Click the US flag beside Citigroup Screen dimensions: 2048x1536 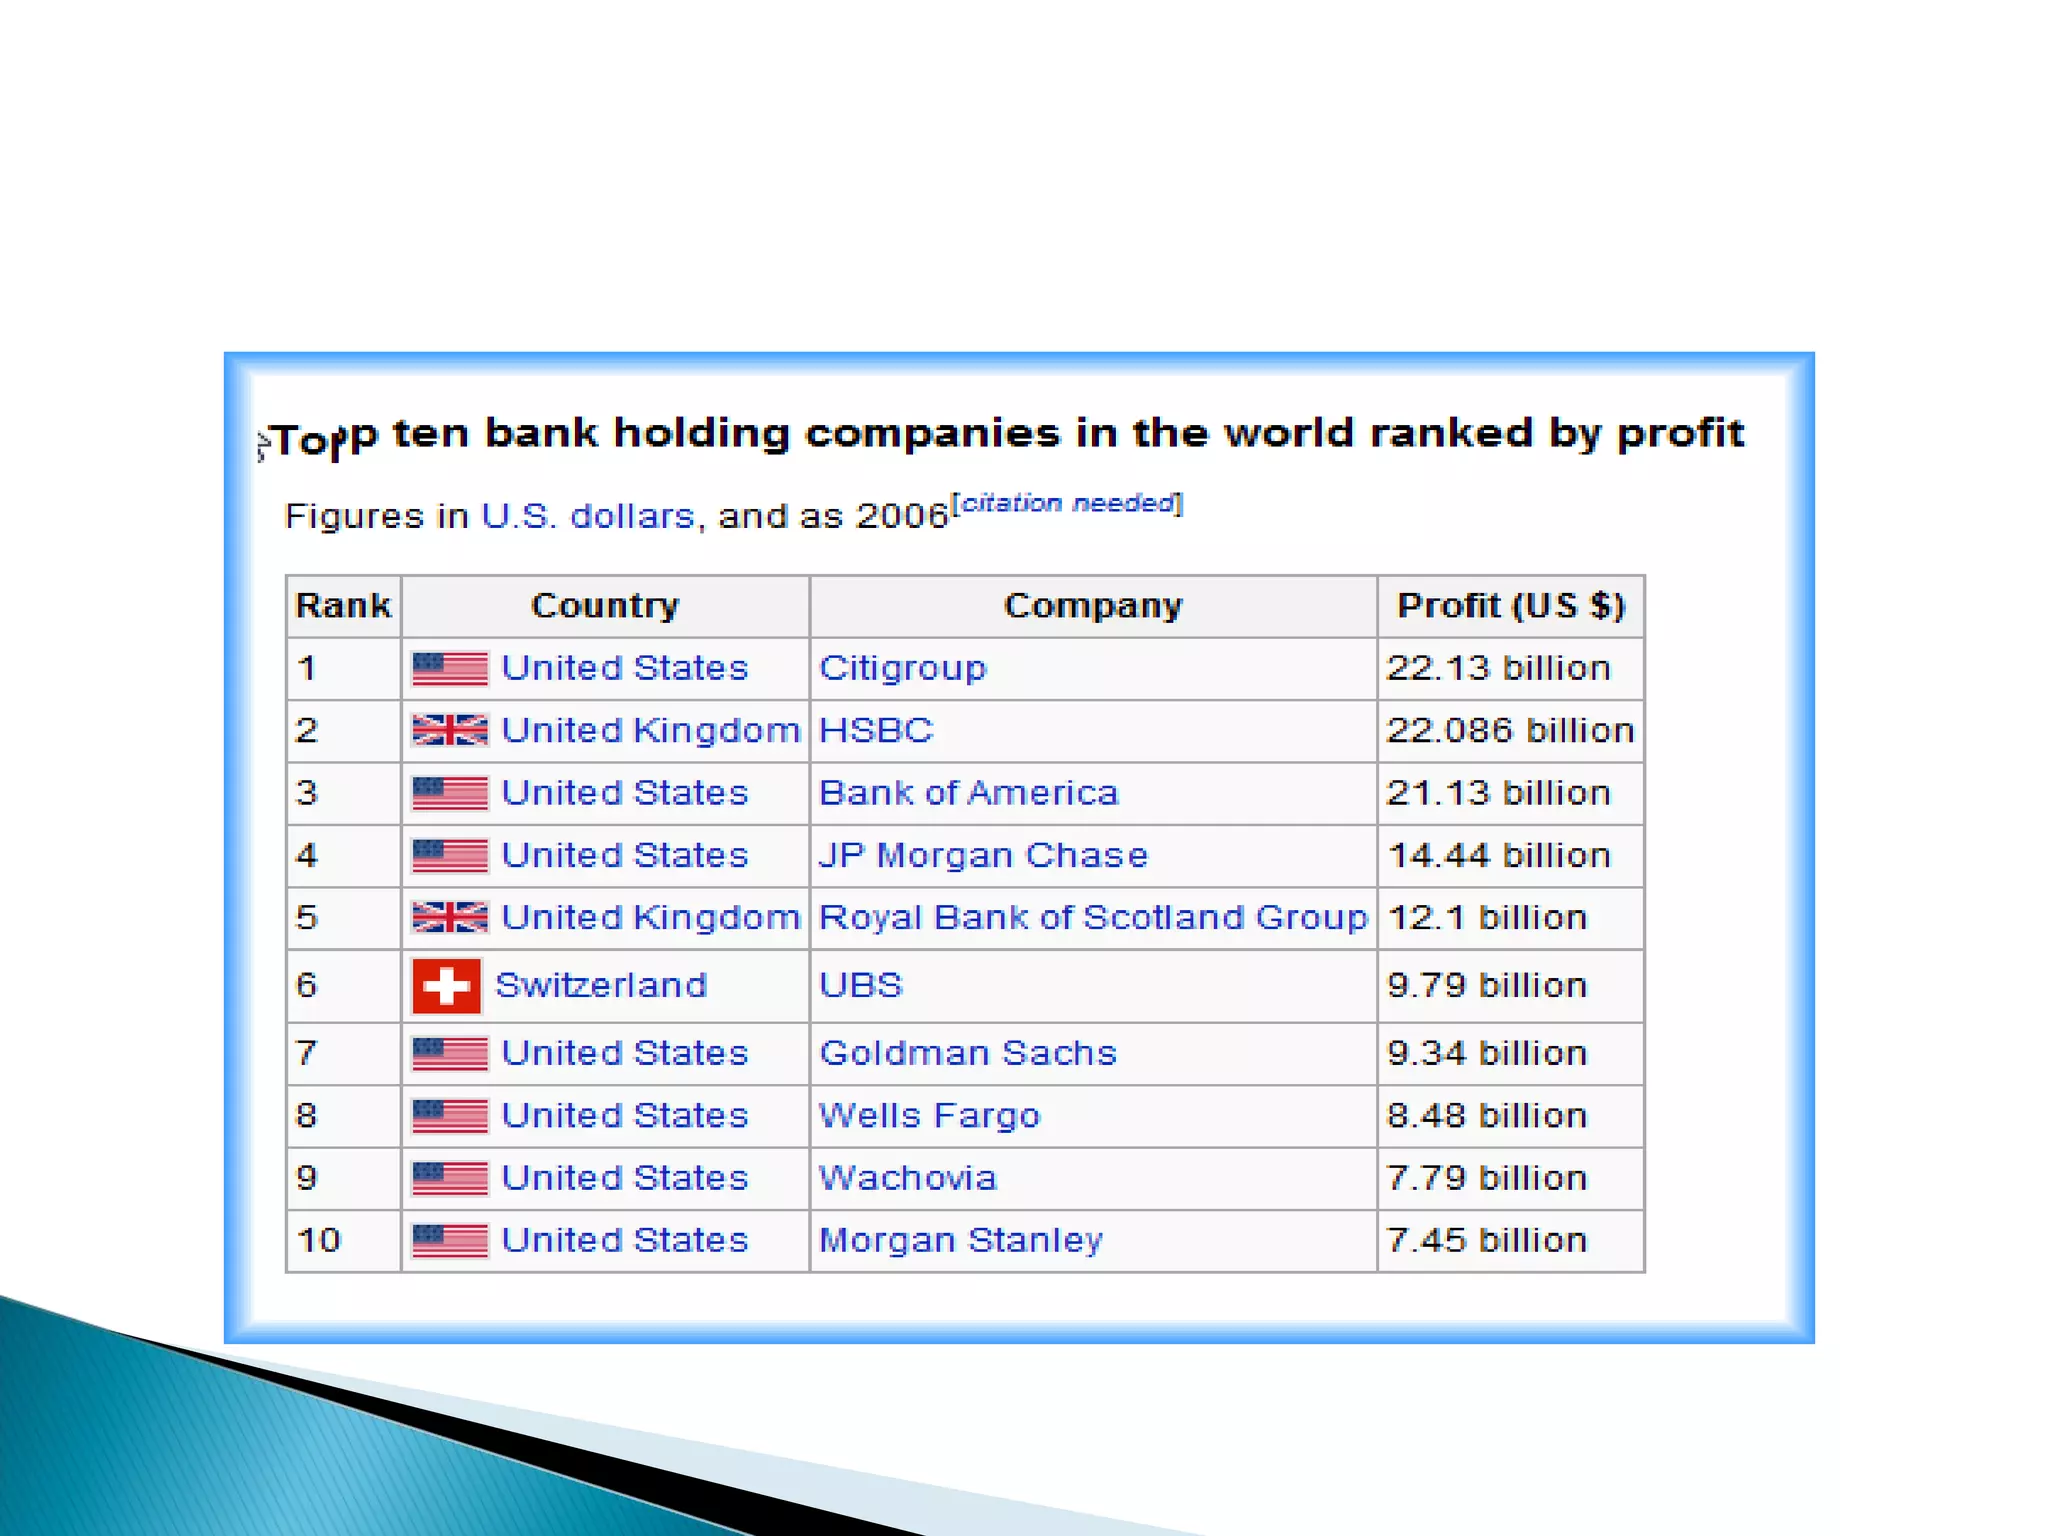coord(449,668)
